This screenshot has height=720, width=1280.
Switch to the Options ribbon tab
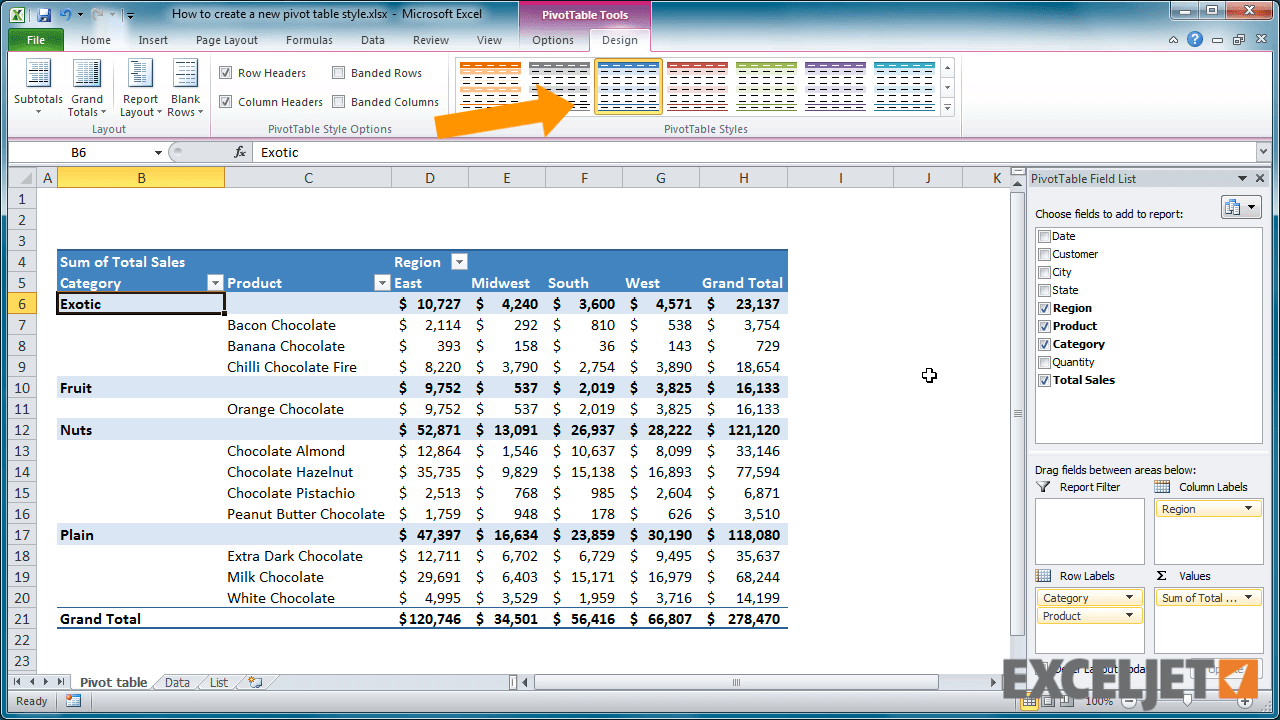[553, 41]
